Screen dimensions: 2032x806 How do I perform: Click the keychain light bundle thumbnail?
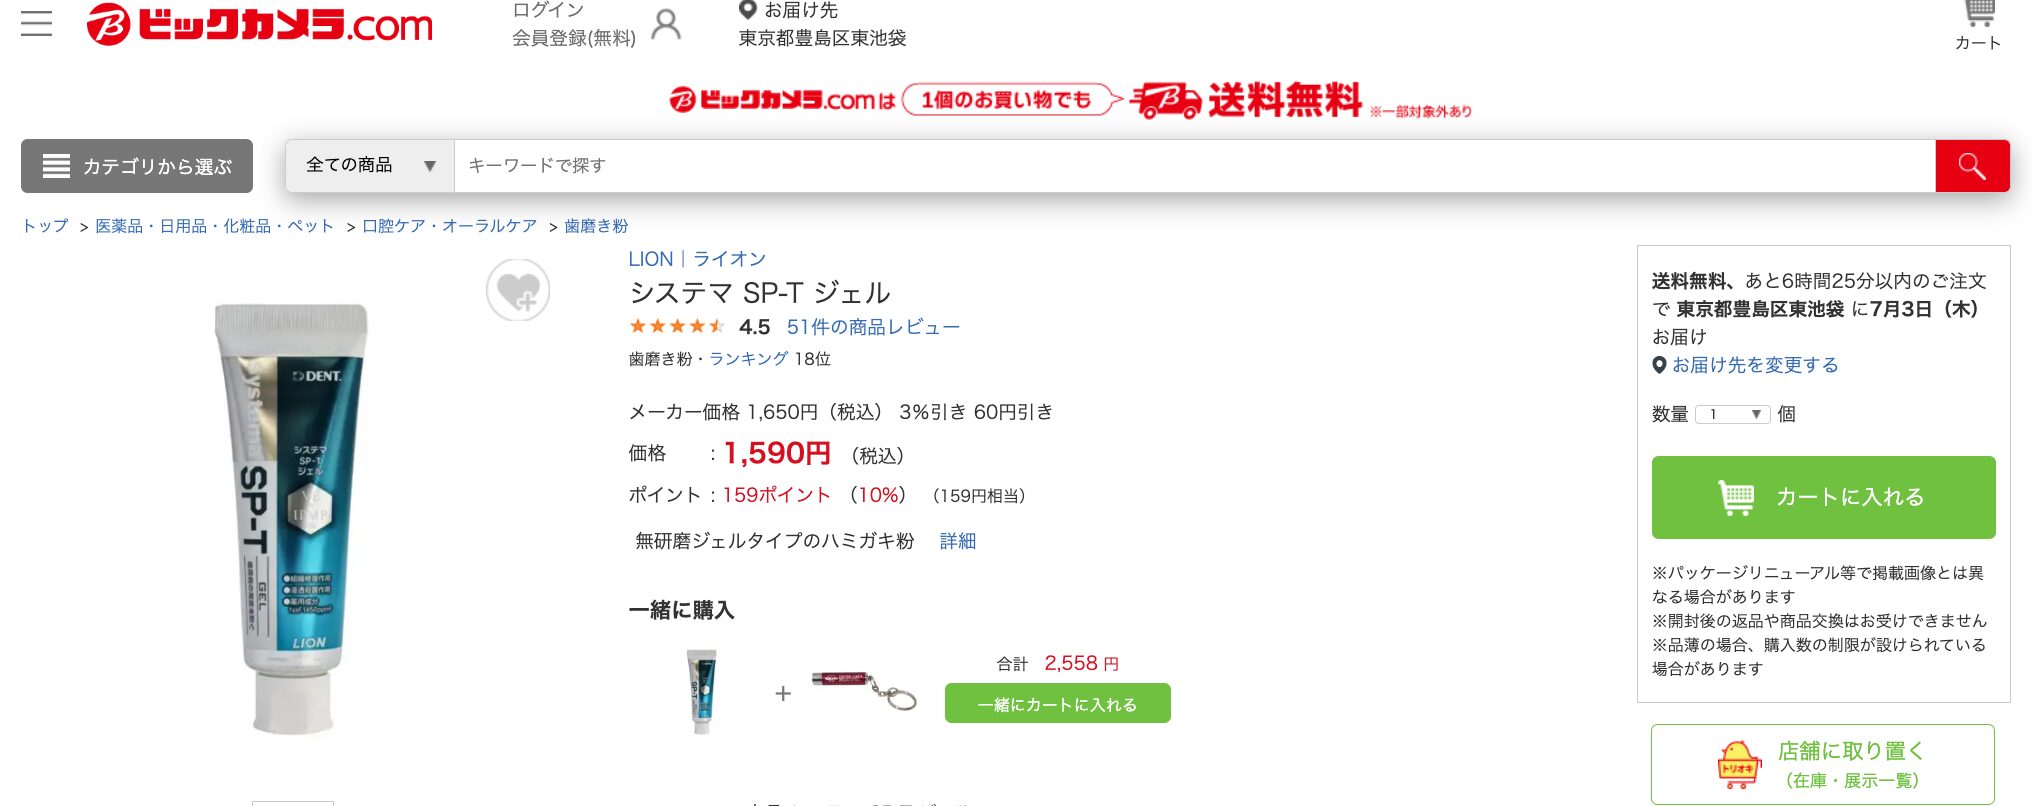pyautogui.click(x=863, y=689)
